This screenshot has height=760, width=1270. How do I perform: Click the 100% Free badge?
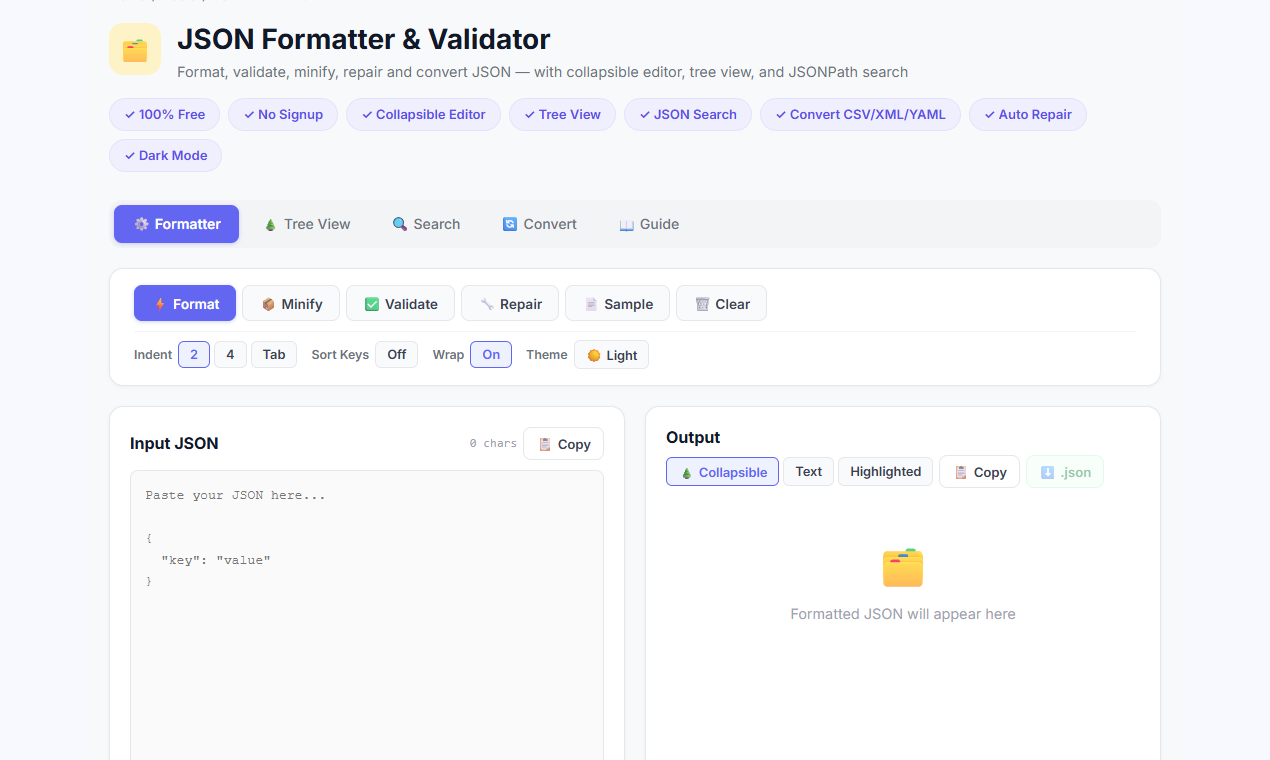tap(164, 114)
